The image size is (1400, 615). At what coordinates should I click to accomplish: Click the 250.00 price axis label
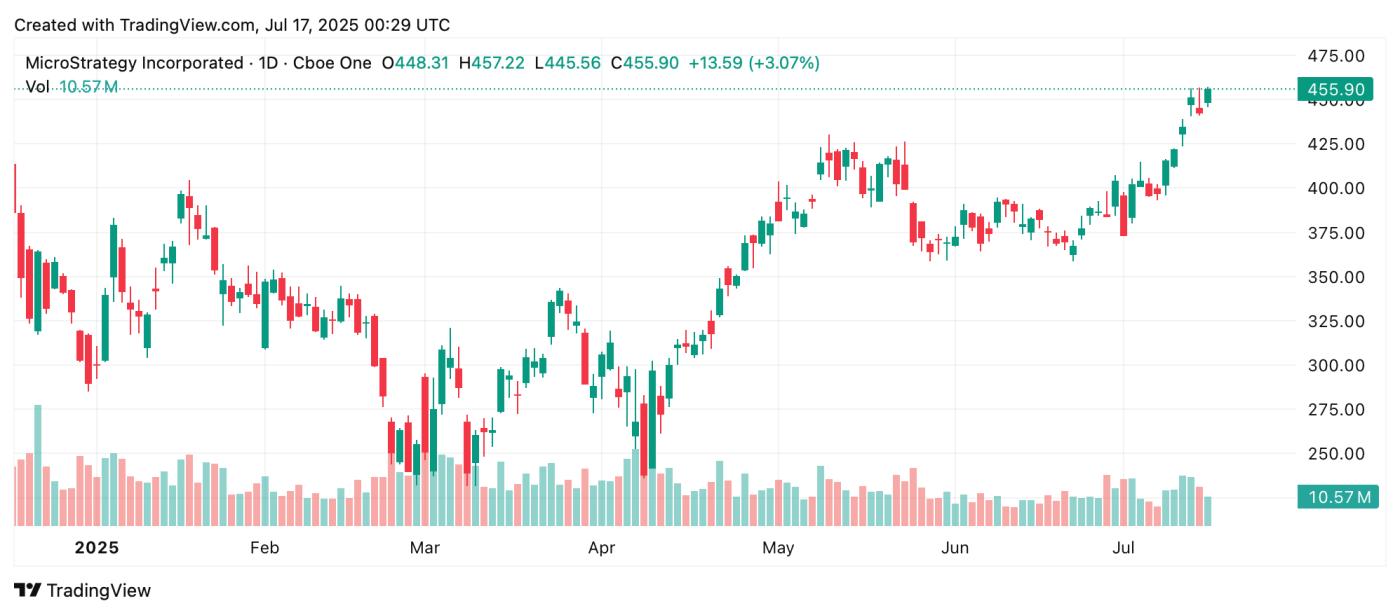[1334, 453]
